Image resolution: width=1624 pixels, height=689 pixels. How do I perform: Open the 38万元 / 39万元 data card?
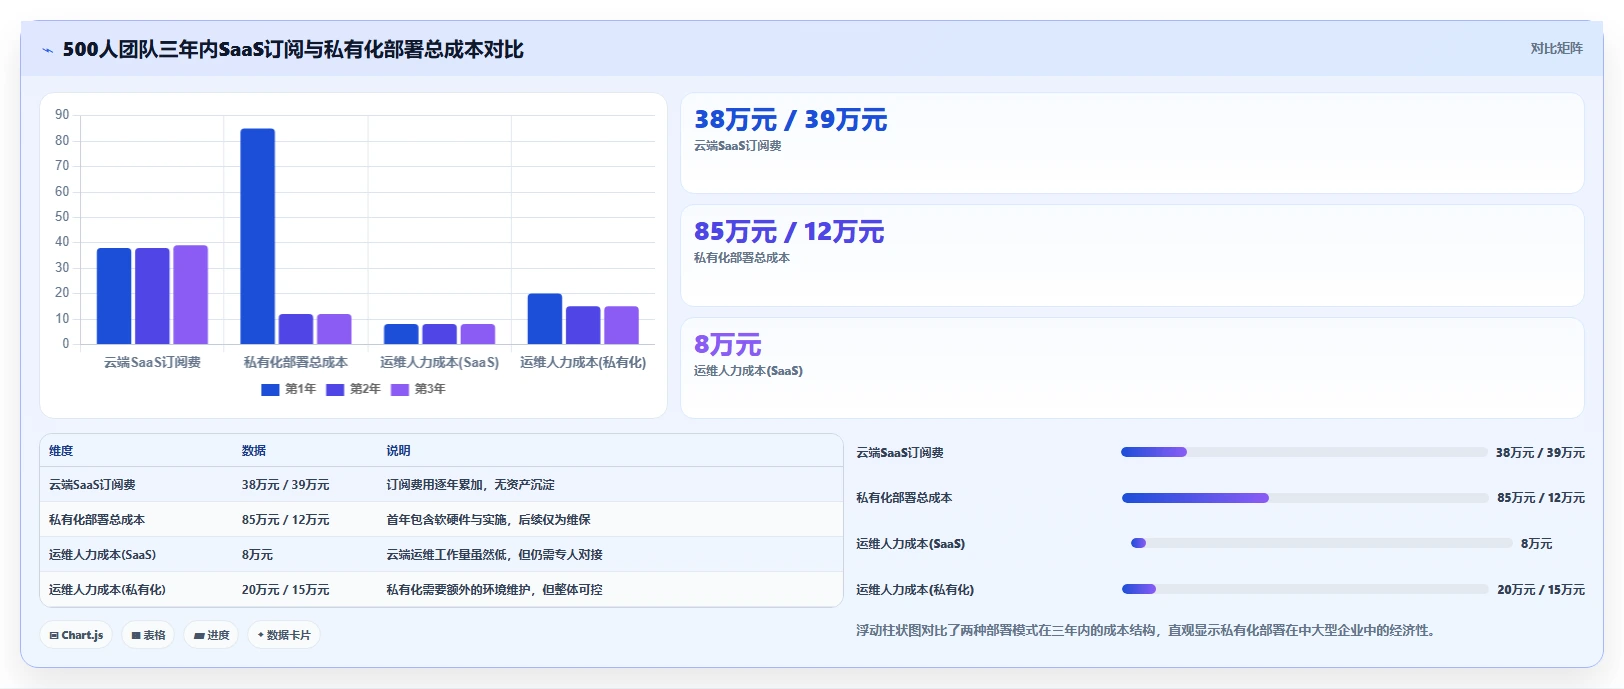click(x=1132, y=143)
